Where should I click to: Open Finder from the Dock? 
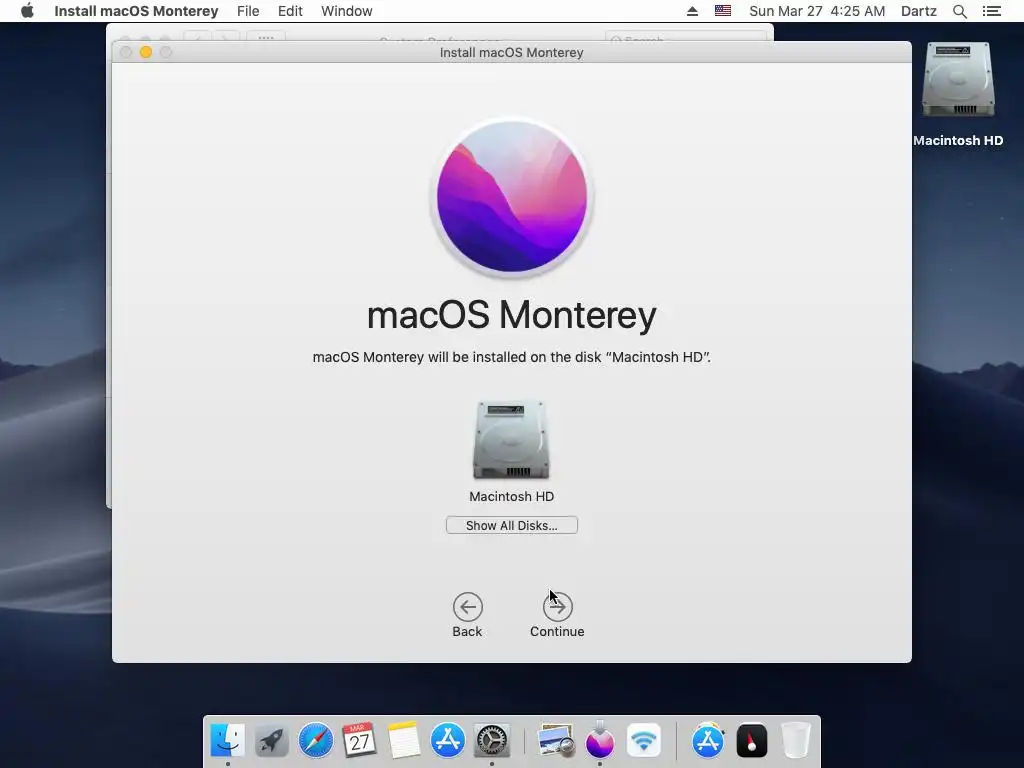coord(227,741)
